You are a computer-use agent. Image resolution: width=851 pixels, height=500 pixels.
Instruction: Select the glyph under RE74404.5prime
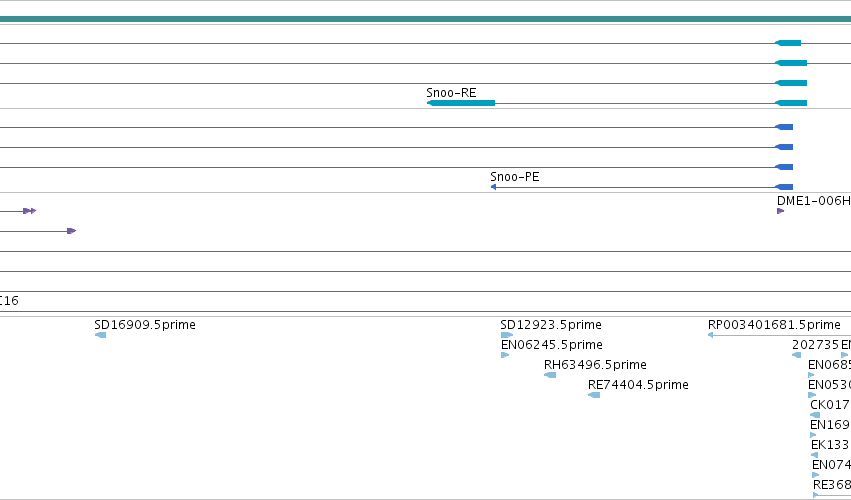click(594, 395)
